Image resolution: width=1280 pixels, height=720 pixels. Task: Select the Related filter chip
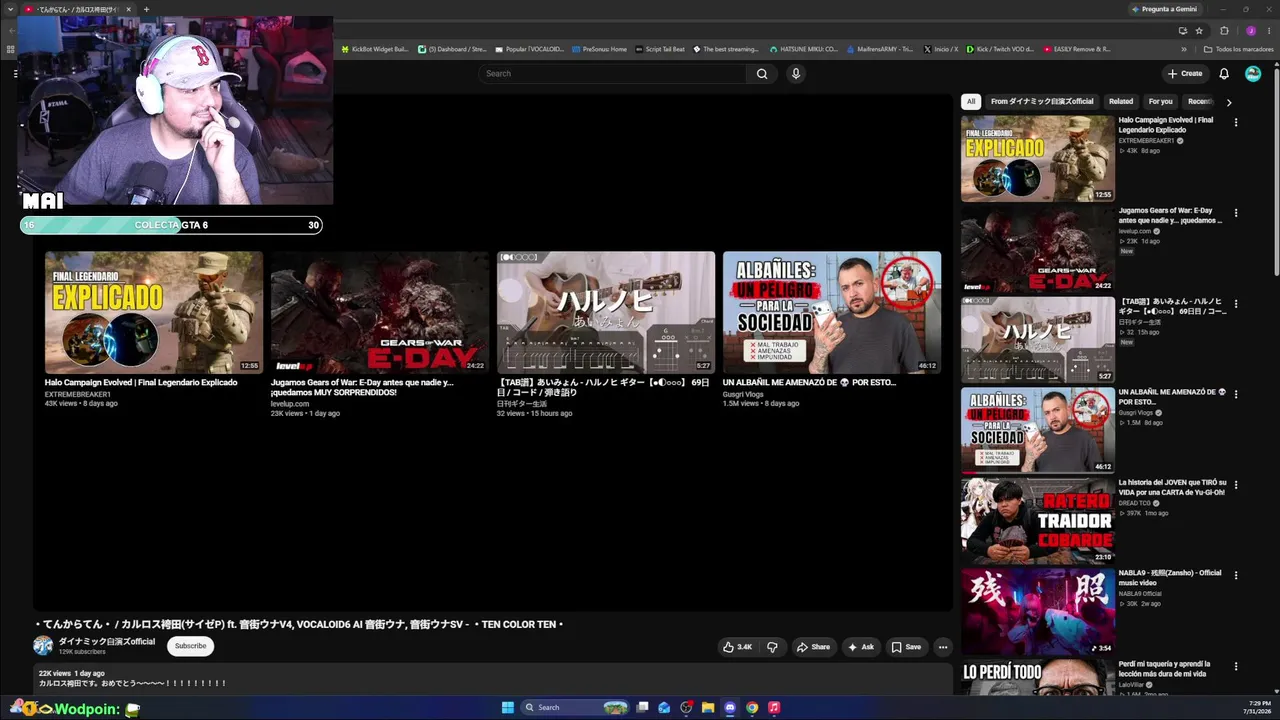[x=1121, y=101]
